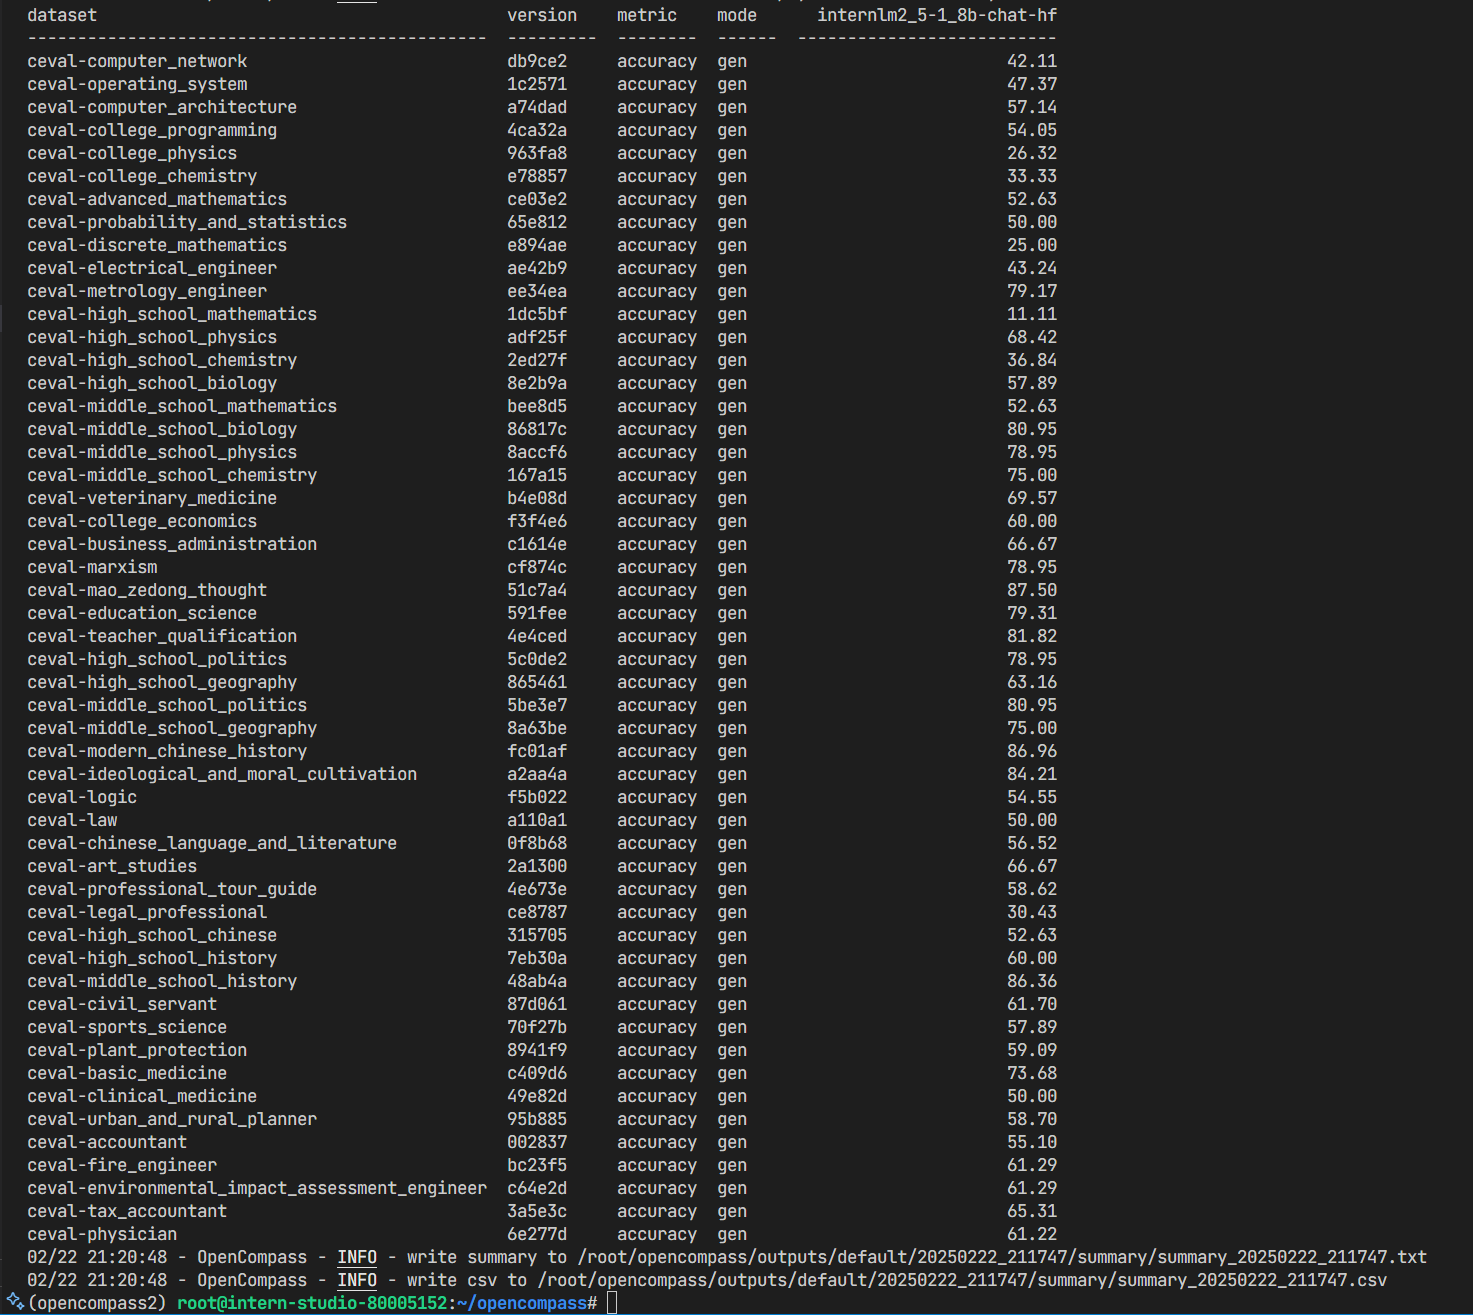Click 'ceval-high_school_chinese' dataset name
This screenshot has height=1315, width=1473.
click(152, 935)
